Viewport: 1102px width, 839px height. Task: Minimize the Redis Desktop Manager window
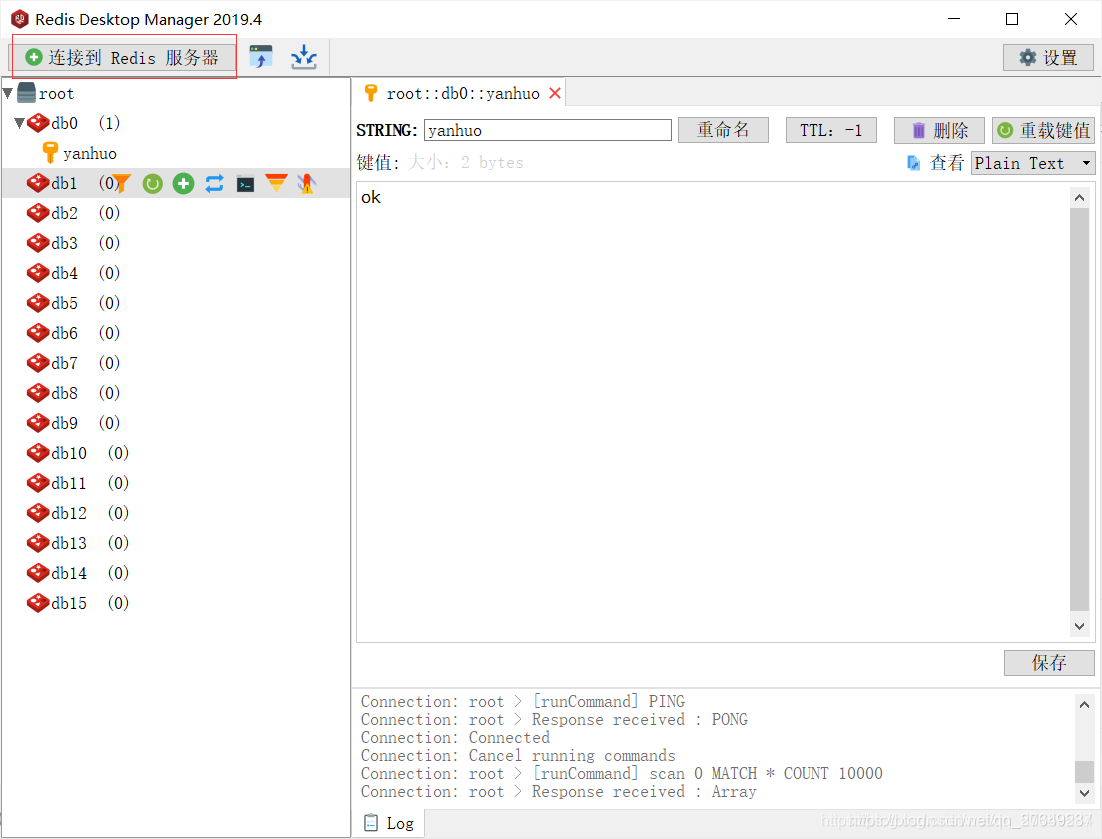click(x=954, y=19)
